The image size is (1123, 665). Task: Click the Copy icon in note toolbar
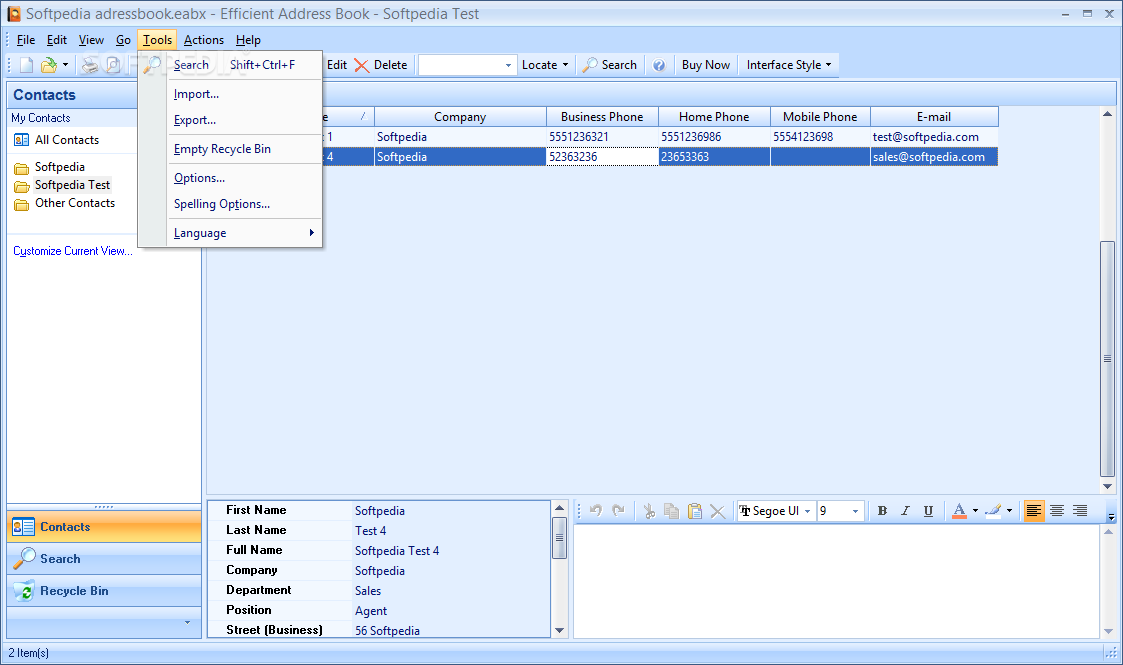pos(672,511)
